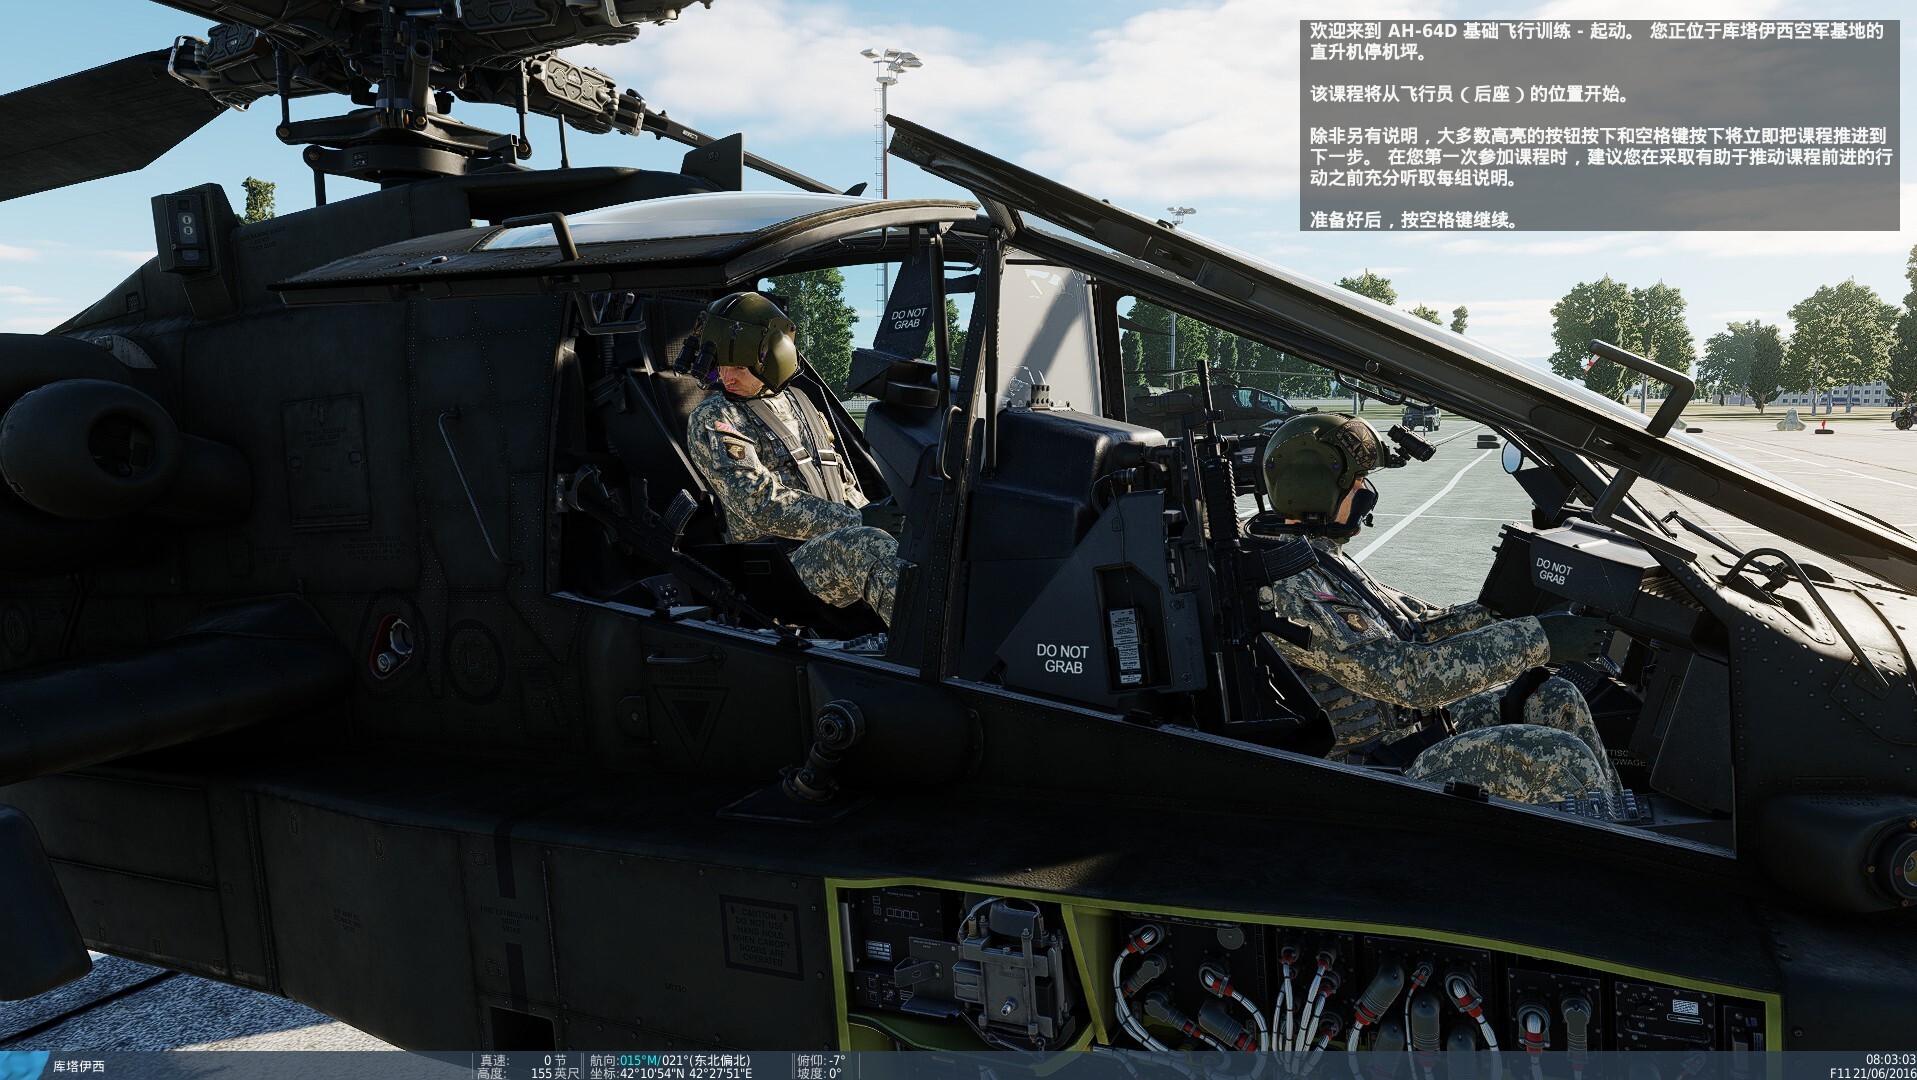Screen dimensions: 1917x1080
Task: Click the view and date label "F11 21/06/2016"
Action: tap(1872, 1073)
